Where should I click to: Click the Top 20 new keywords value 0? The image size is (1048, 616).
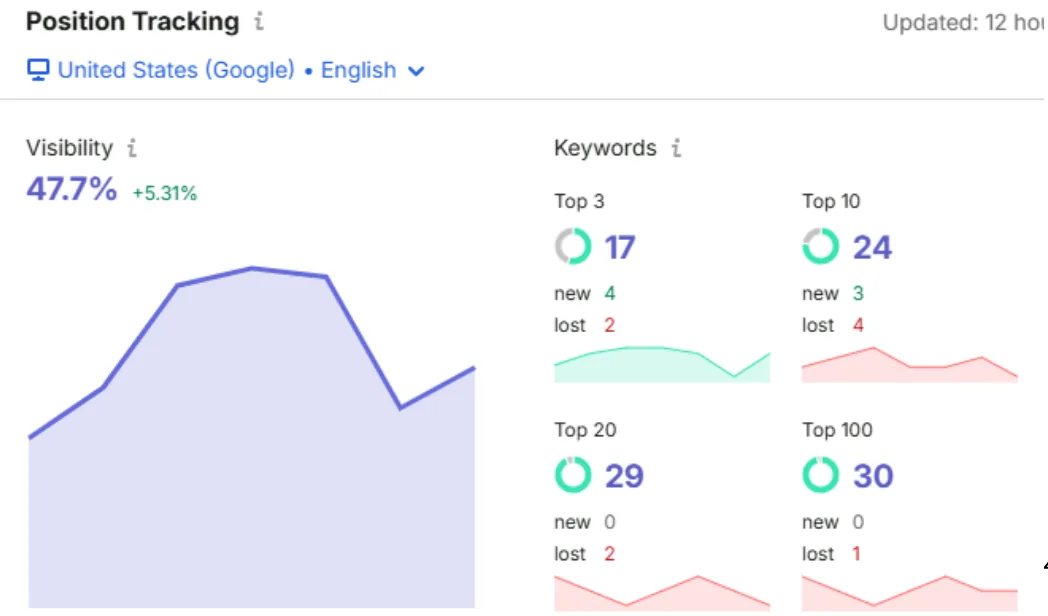click(x=610, y=522)
